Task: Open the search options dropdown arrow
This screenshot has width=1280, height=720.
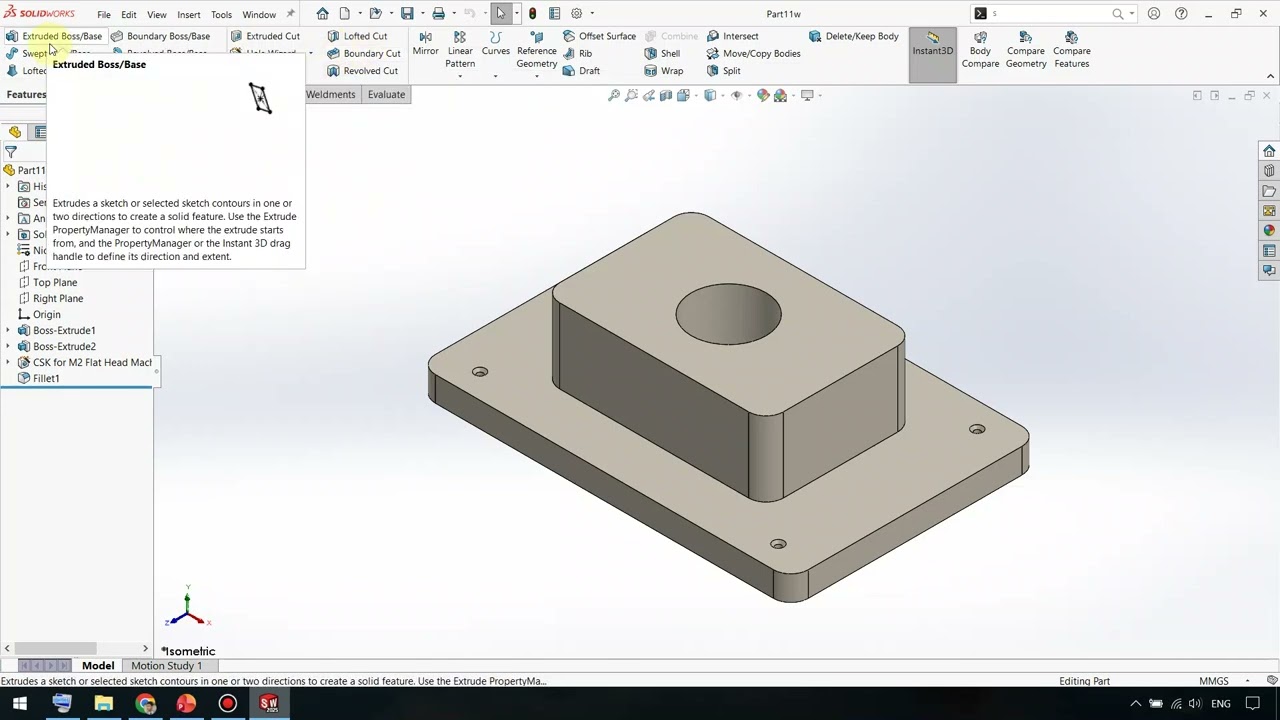Action: coord(1130,14)
